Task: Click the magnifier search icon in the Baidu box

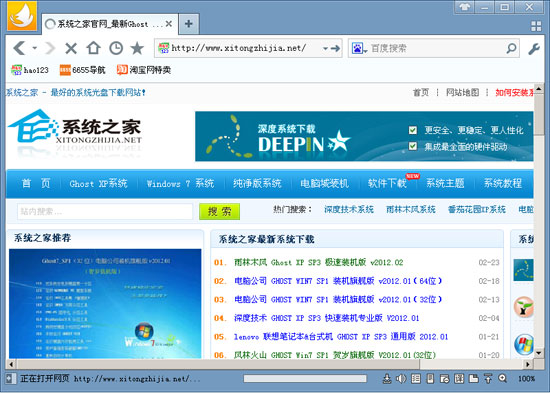Action: tap(511, 48)
